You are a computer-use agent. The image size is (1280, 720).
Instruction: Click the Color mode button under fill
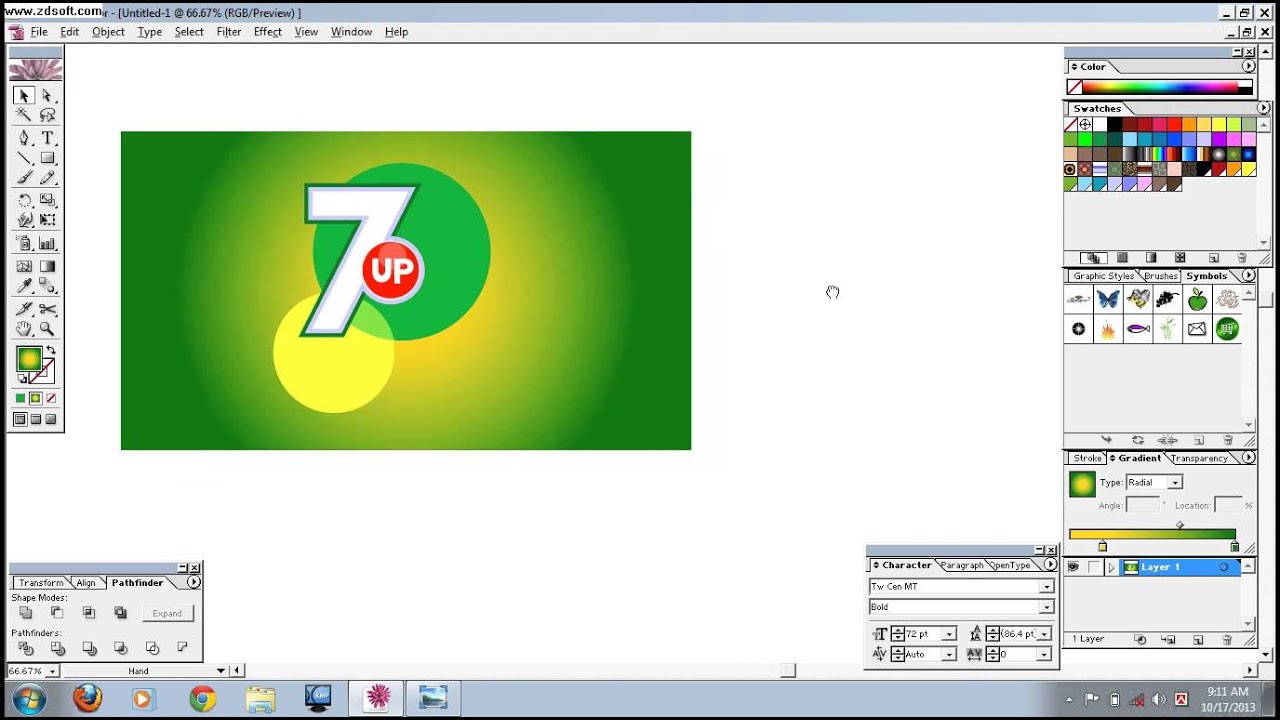(20, 398)
